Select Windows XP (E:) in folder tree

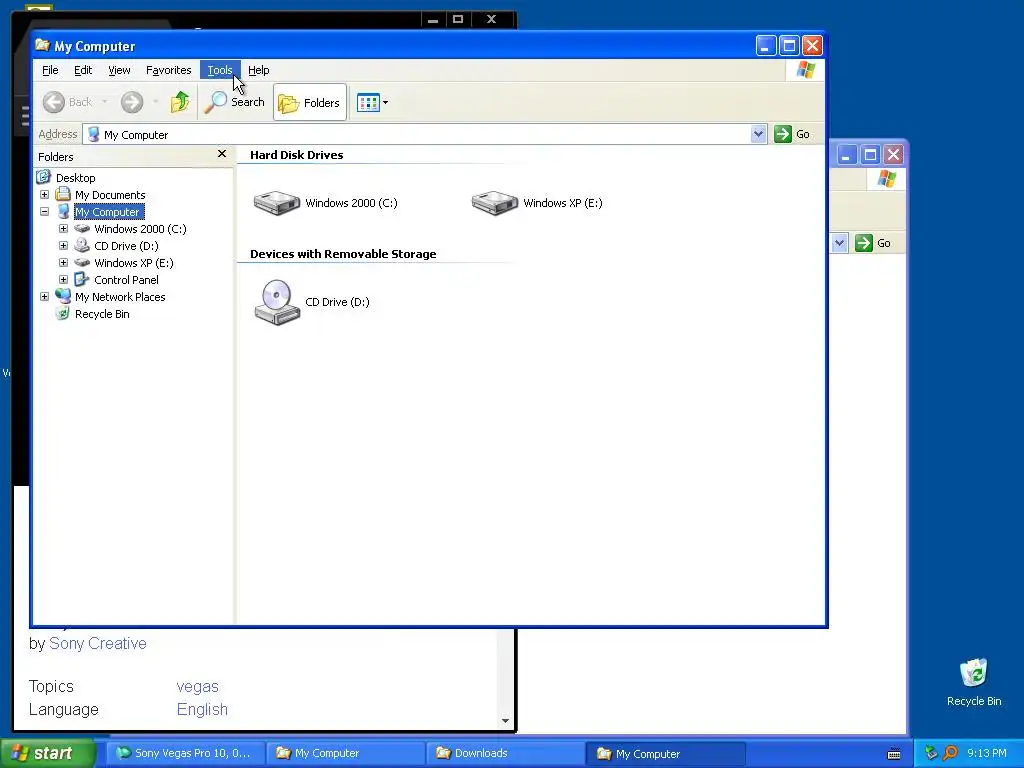(x=133, y=263)
